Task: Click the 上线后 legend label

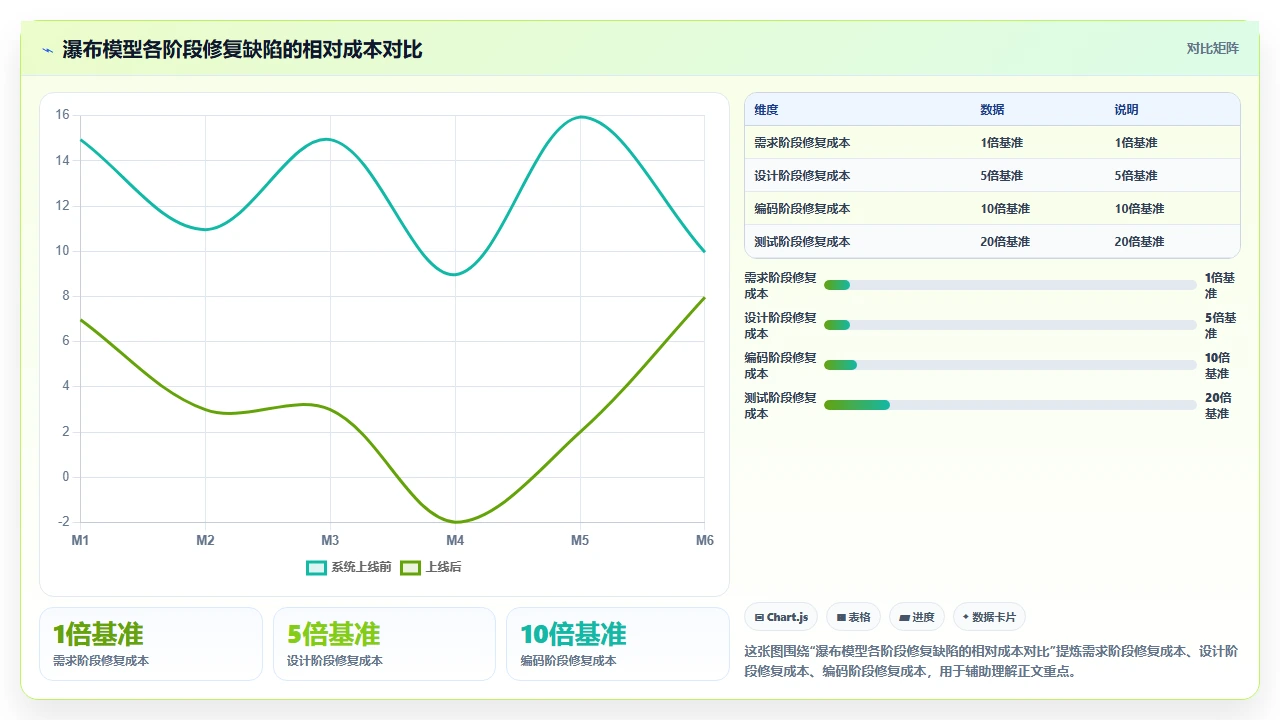Action: (444, 567)
